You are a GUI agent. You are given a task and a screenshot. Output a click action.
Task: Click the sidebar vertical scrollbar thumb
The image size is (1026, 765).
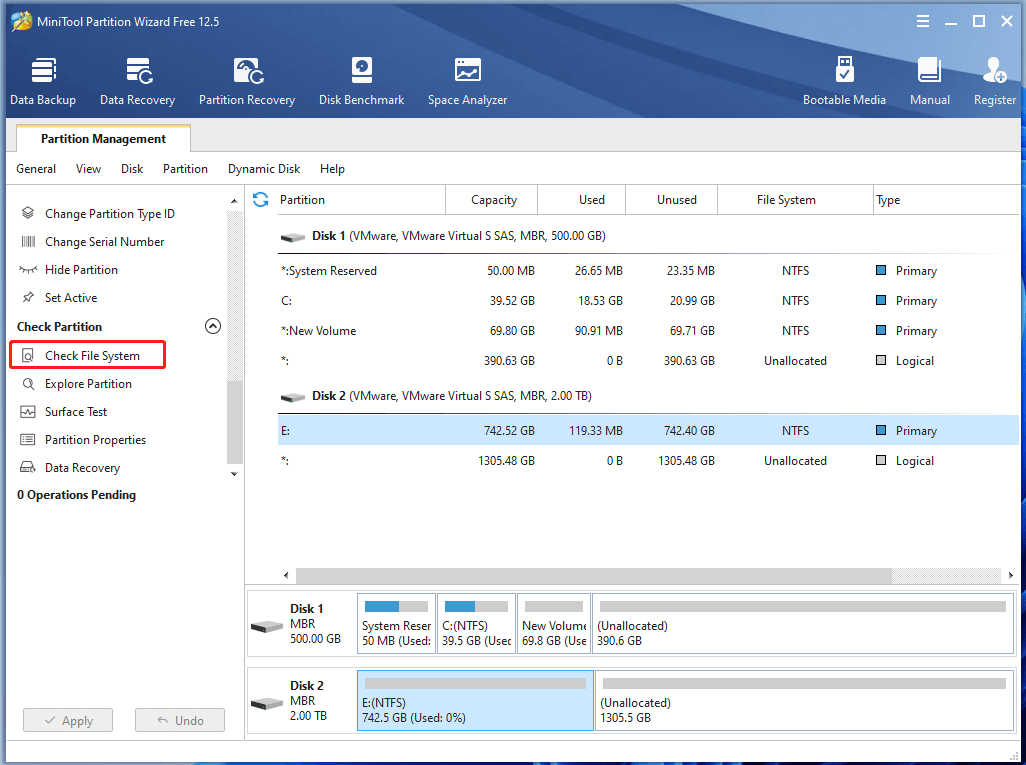[x=234, y=421]
